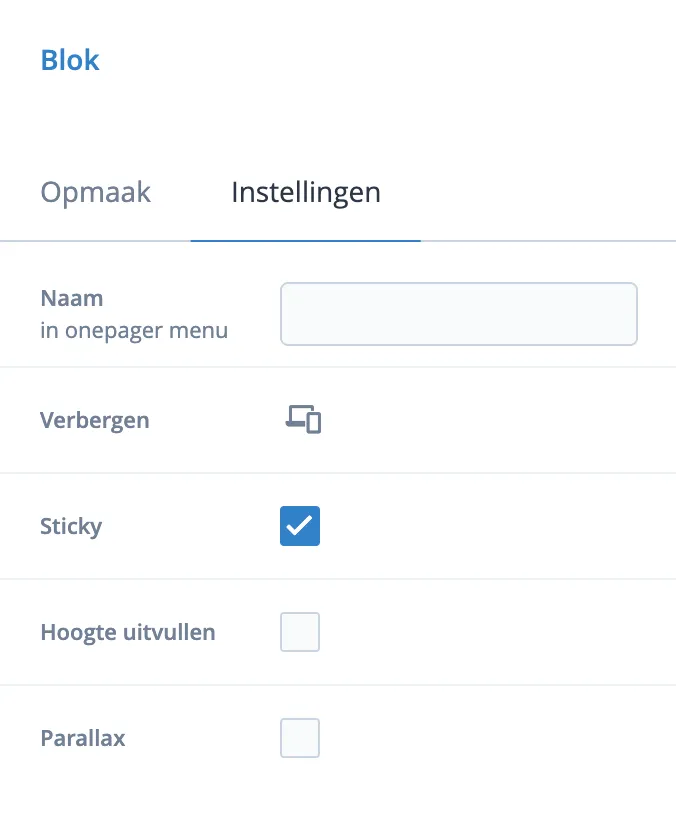
Task: Click the blue underline beneath Instellingen
Action: (x=305, y=239)
